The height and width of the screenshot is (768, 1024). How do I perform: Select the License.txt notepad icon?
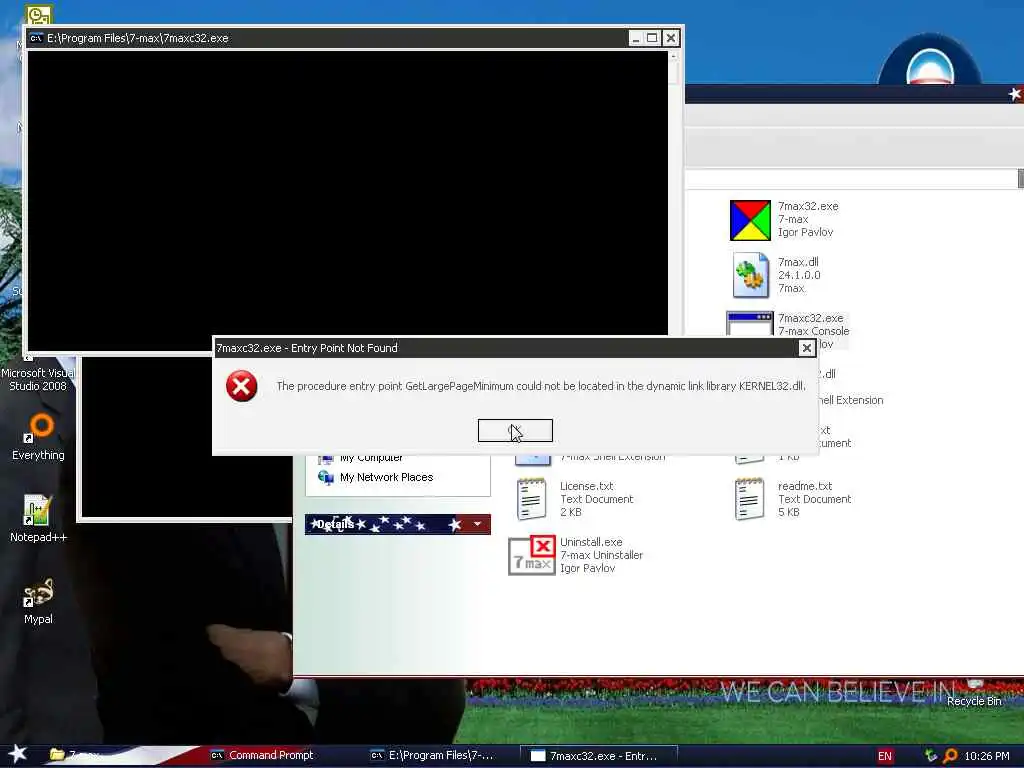[531, 499]
